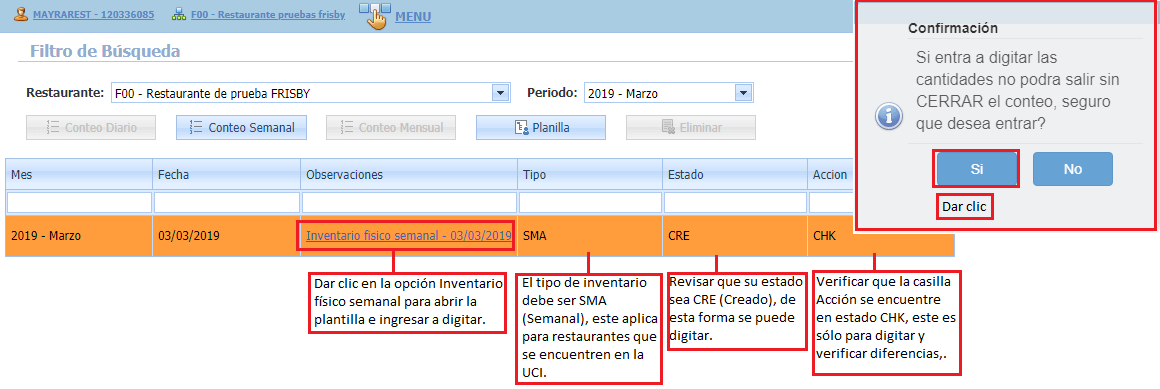Image resolution: width=1160 pixels, height=389 pixels.
Task: Click the delete icon in Eliminar button
Action: tap(668, 127)
